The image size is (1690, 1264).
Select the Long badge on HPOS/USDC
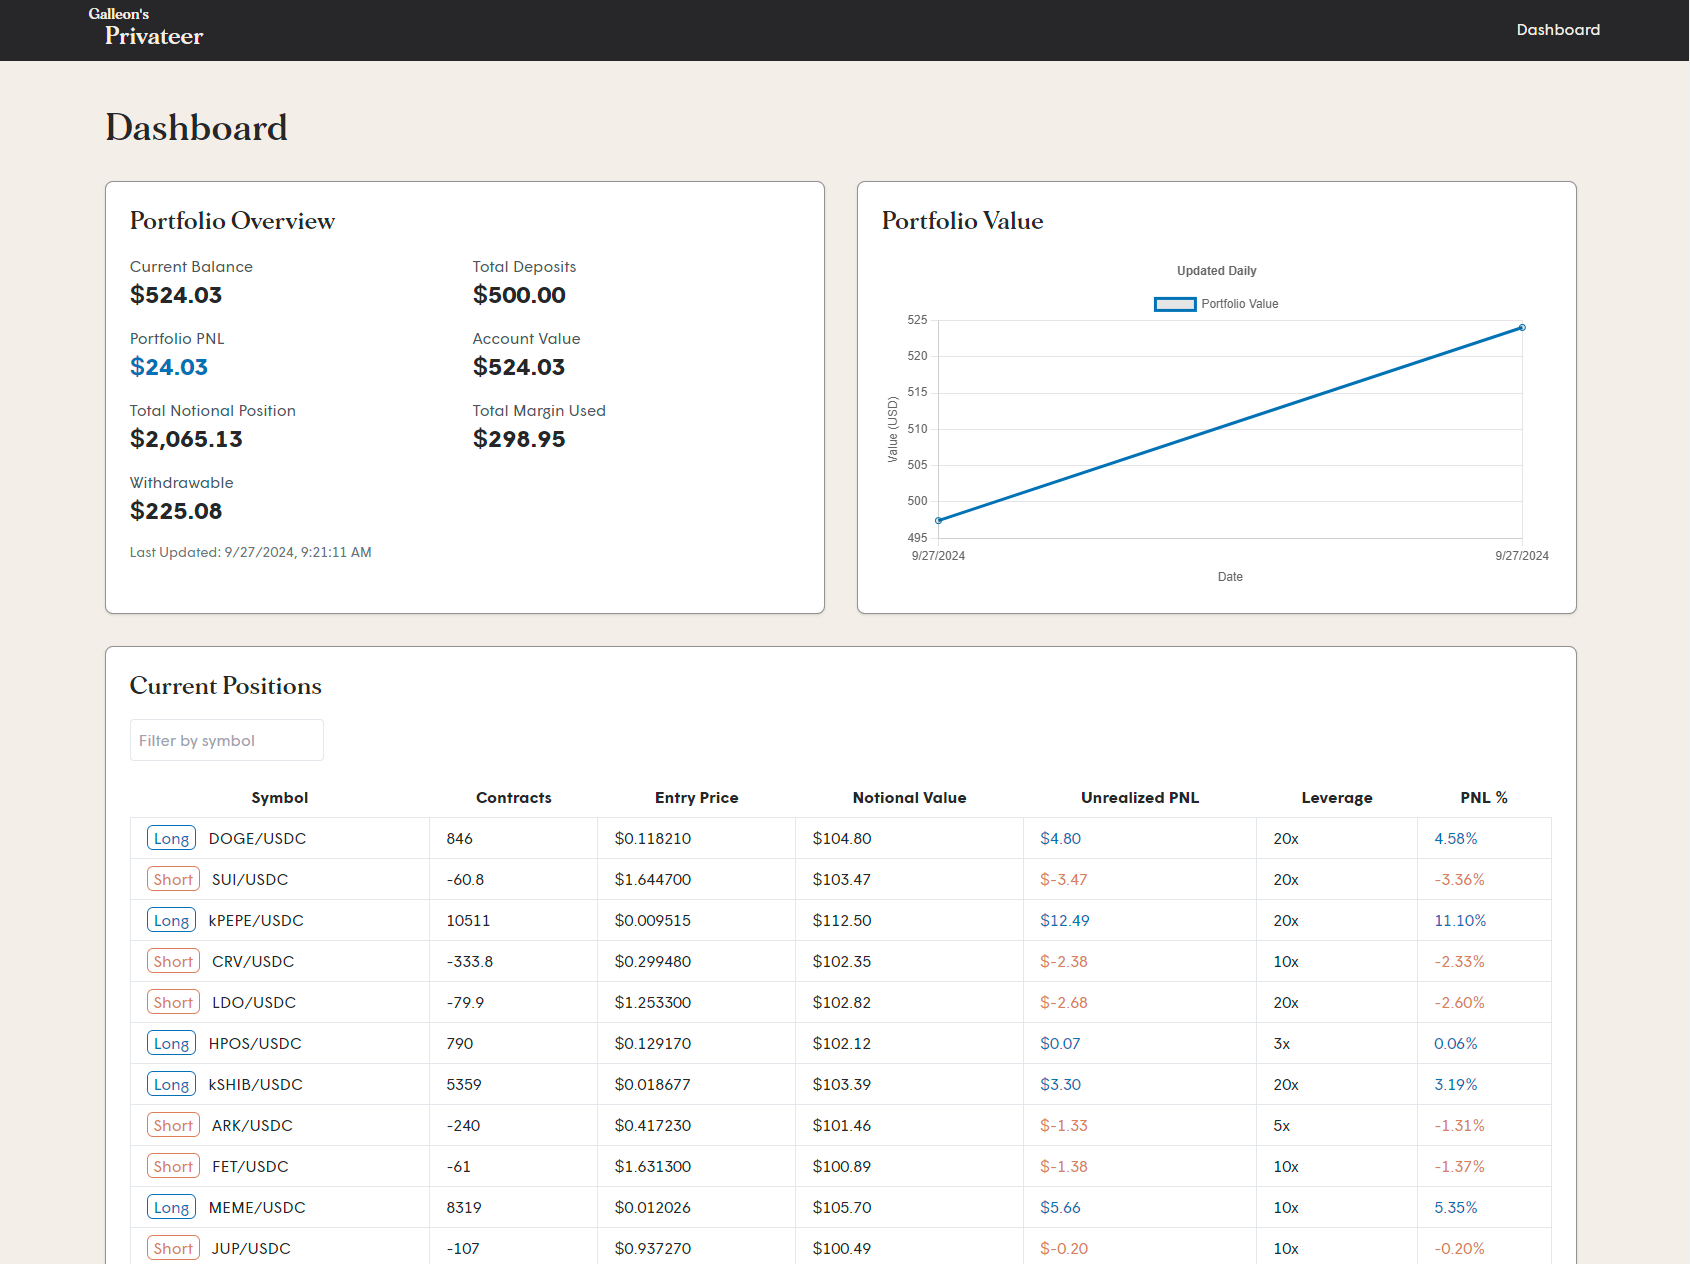pos(171,1043)
